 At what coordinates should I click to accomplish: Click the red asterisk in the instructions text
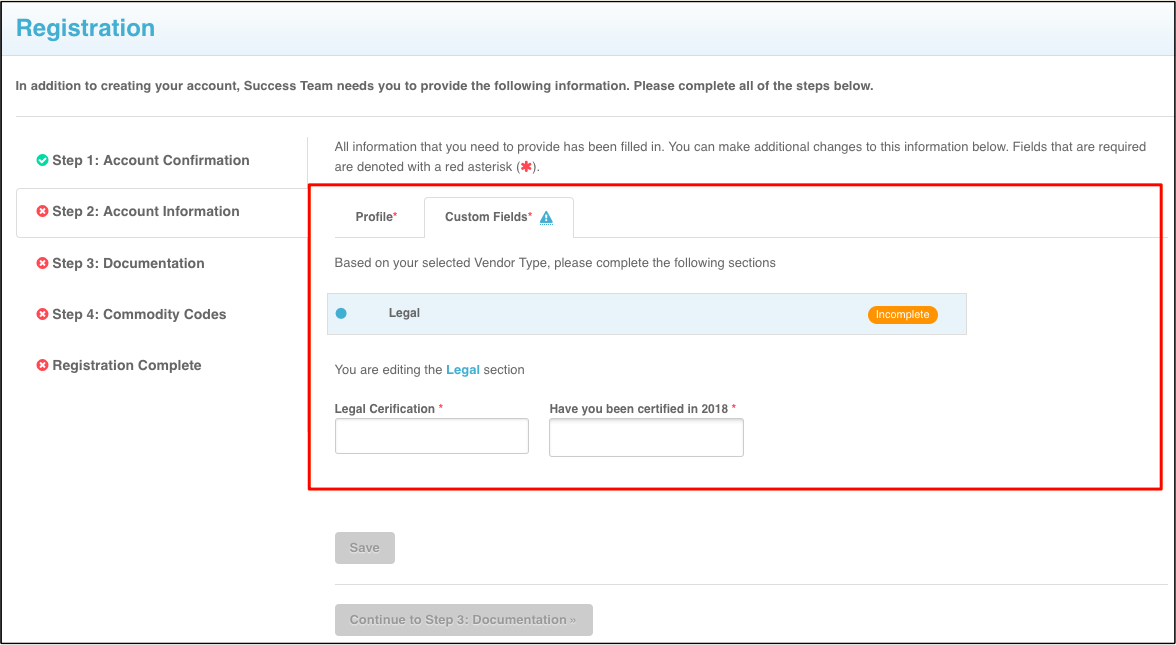[x=525, y=167]
